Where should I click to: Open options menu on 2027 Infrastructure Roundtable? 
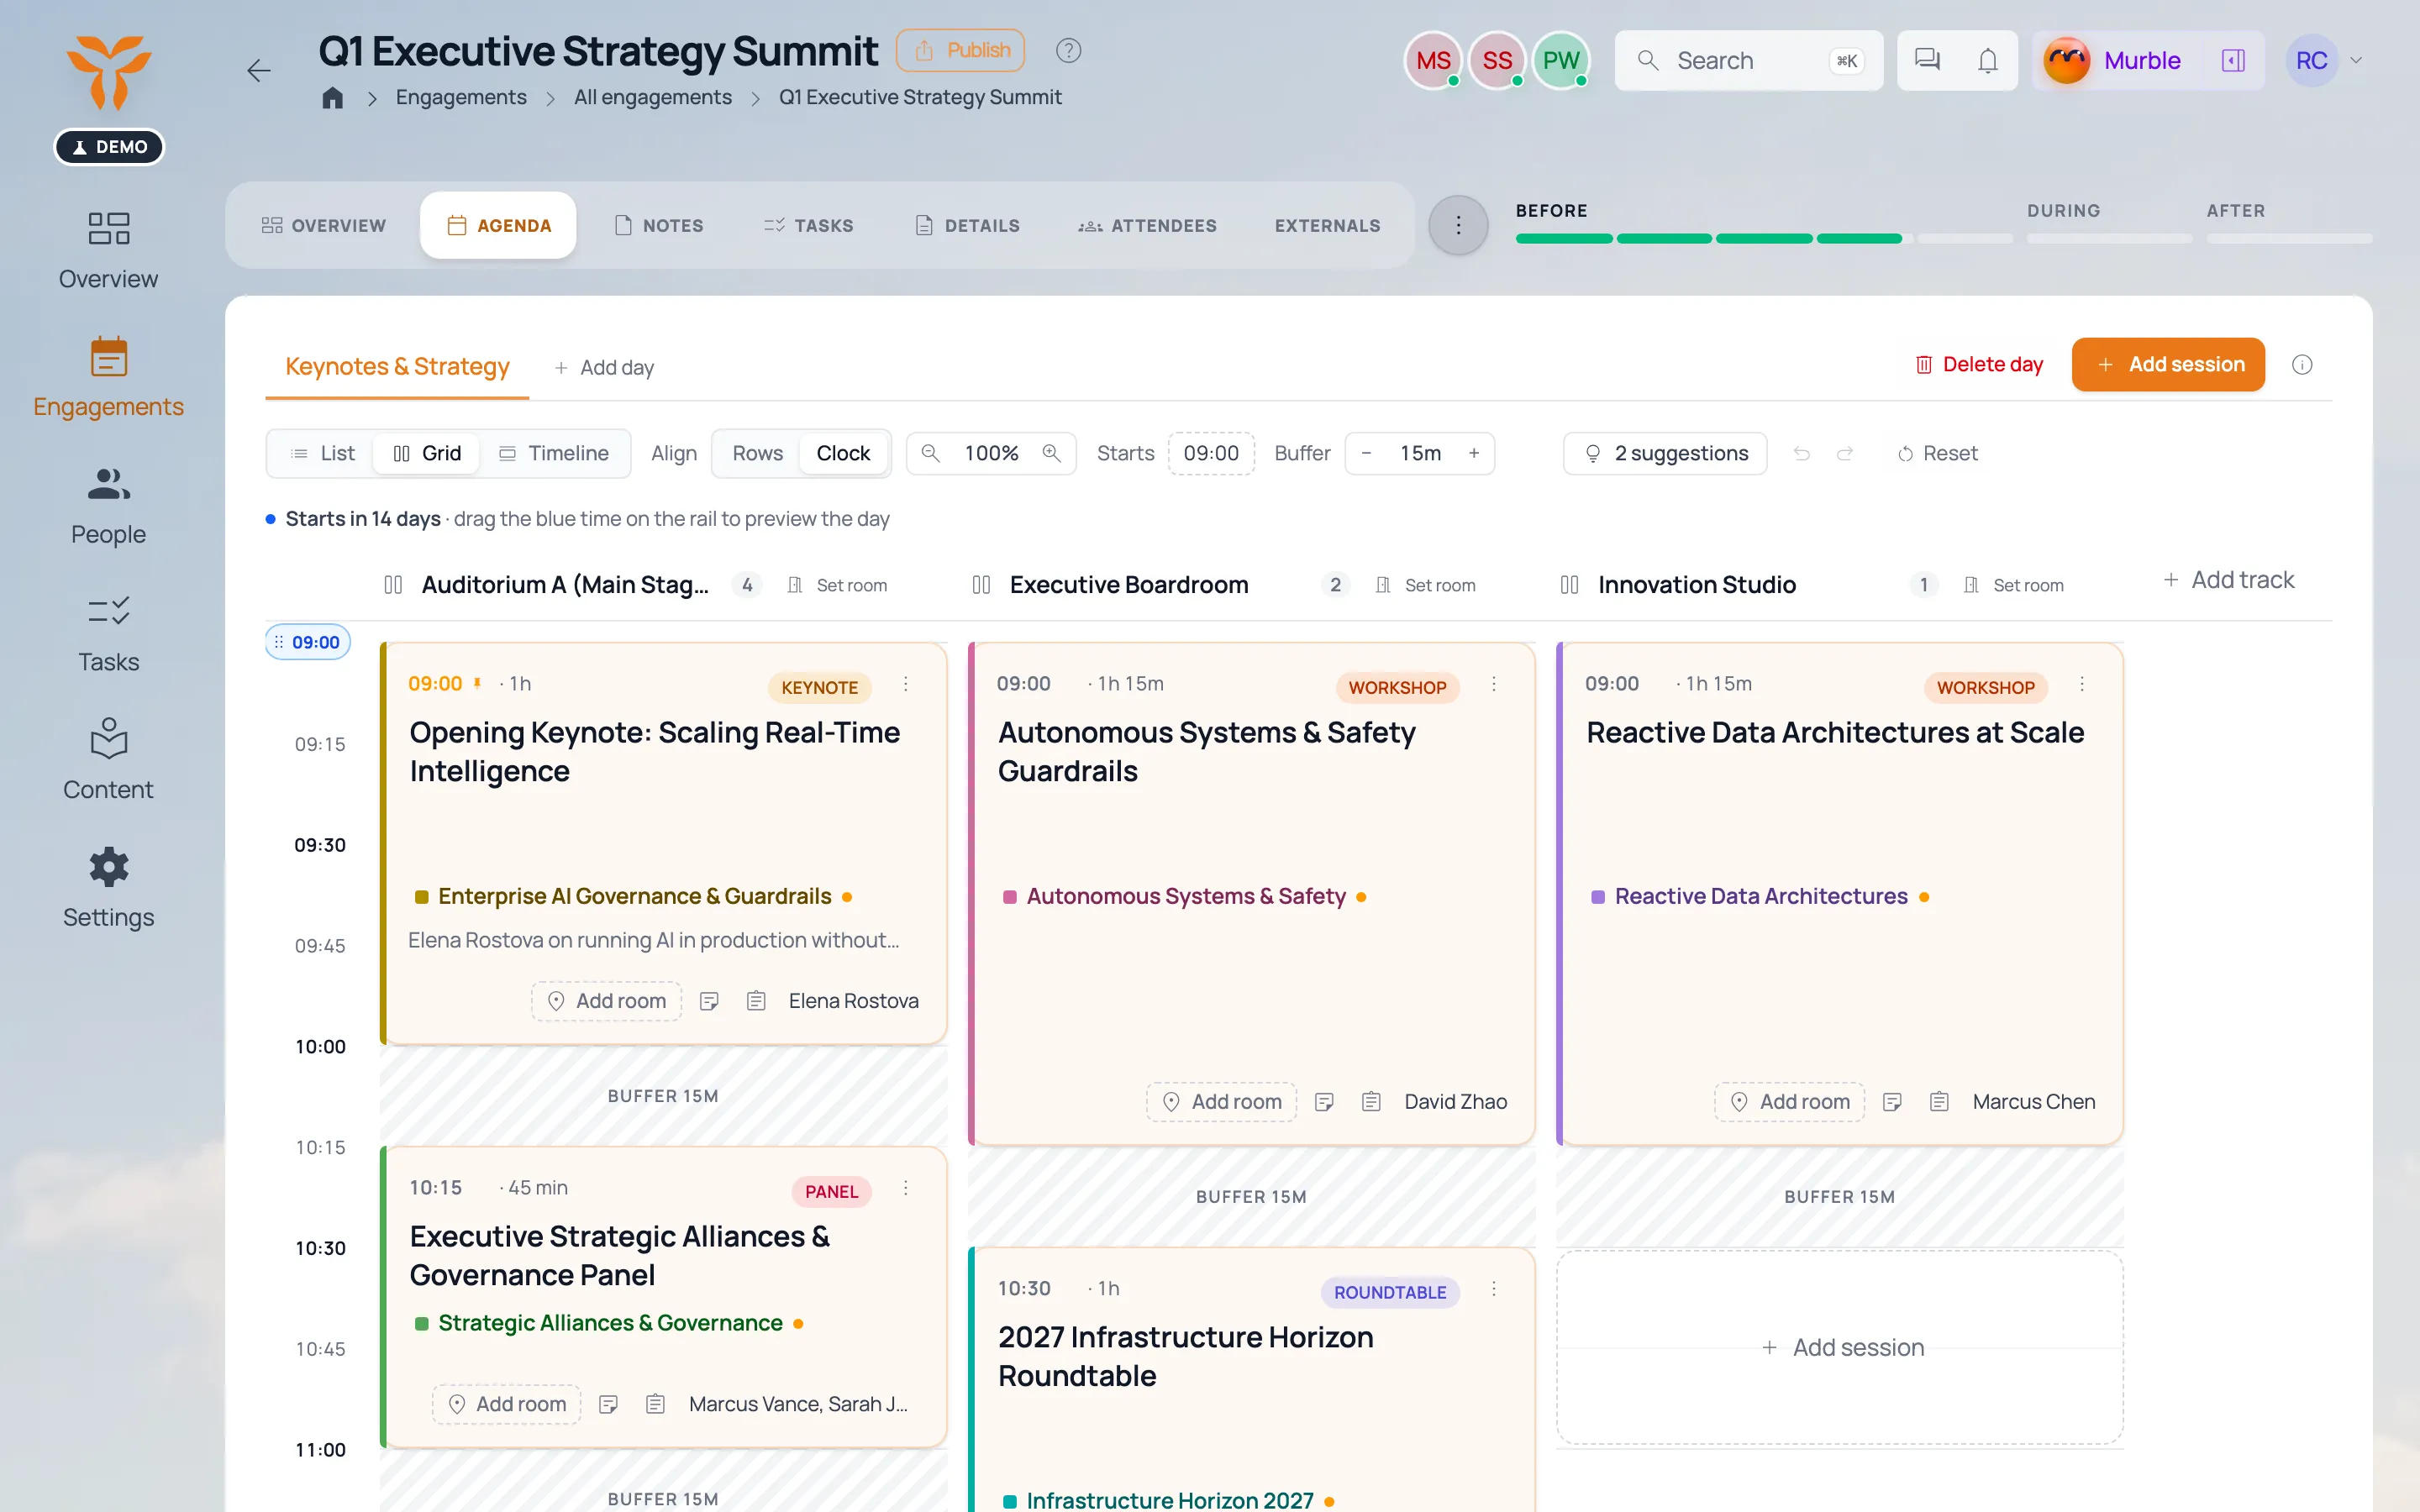[1493, 1289]
